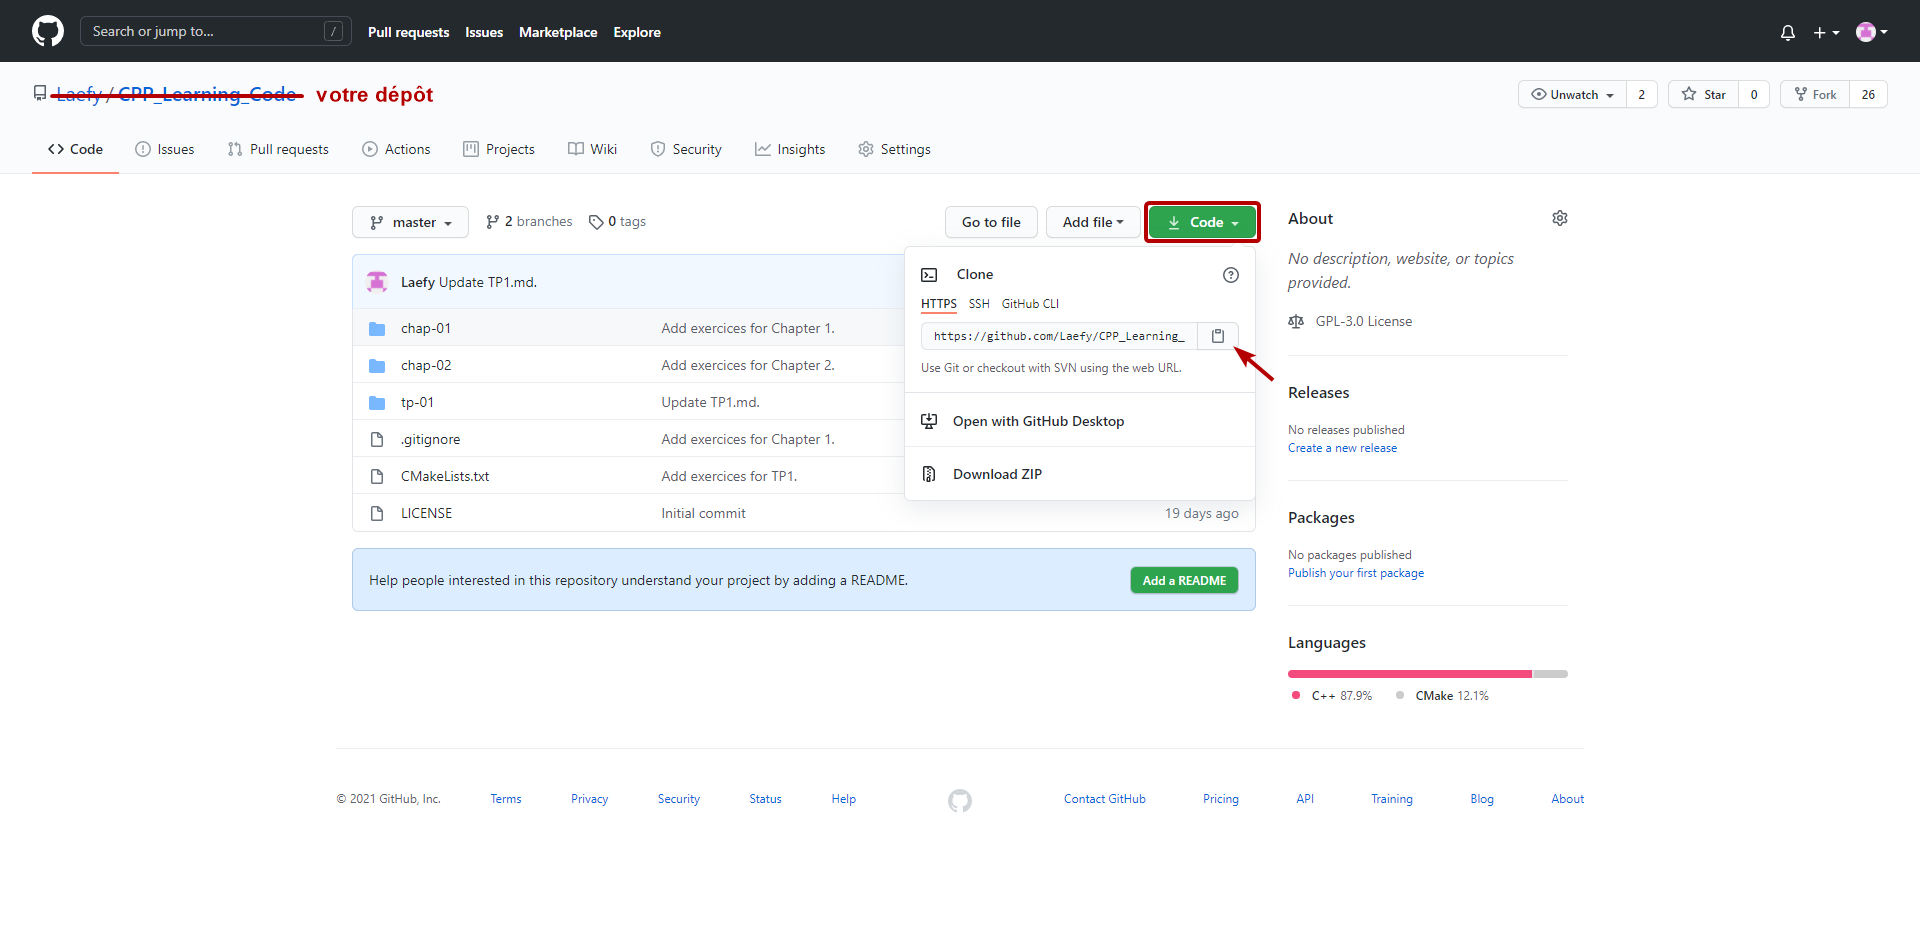
Task: Switch to the Insights tab
Action: click(x=790, y=149)
